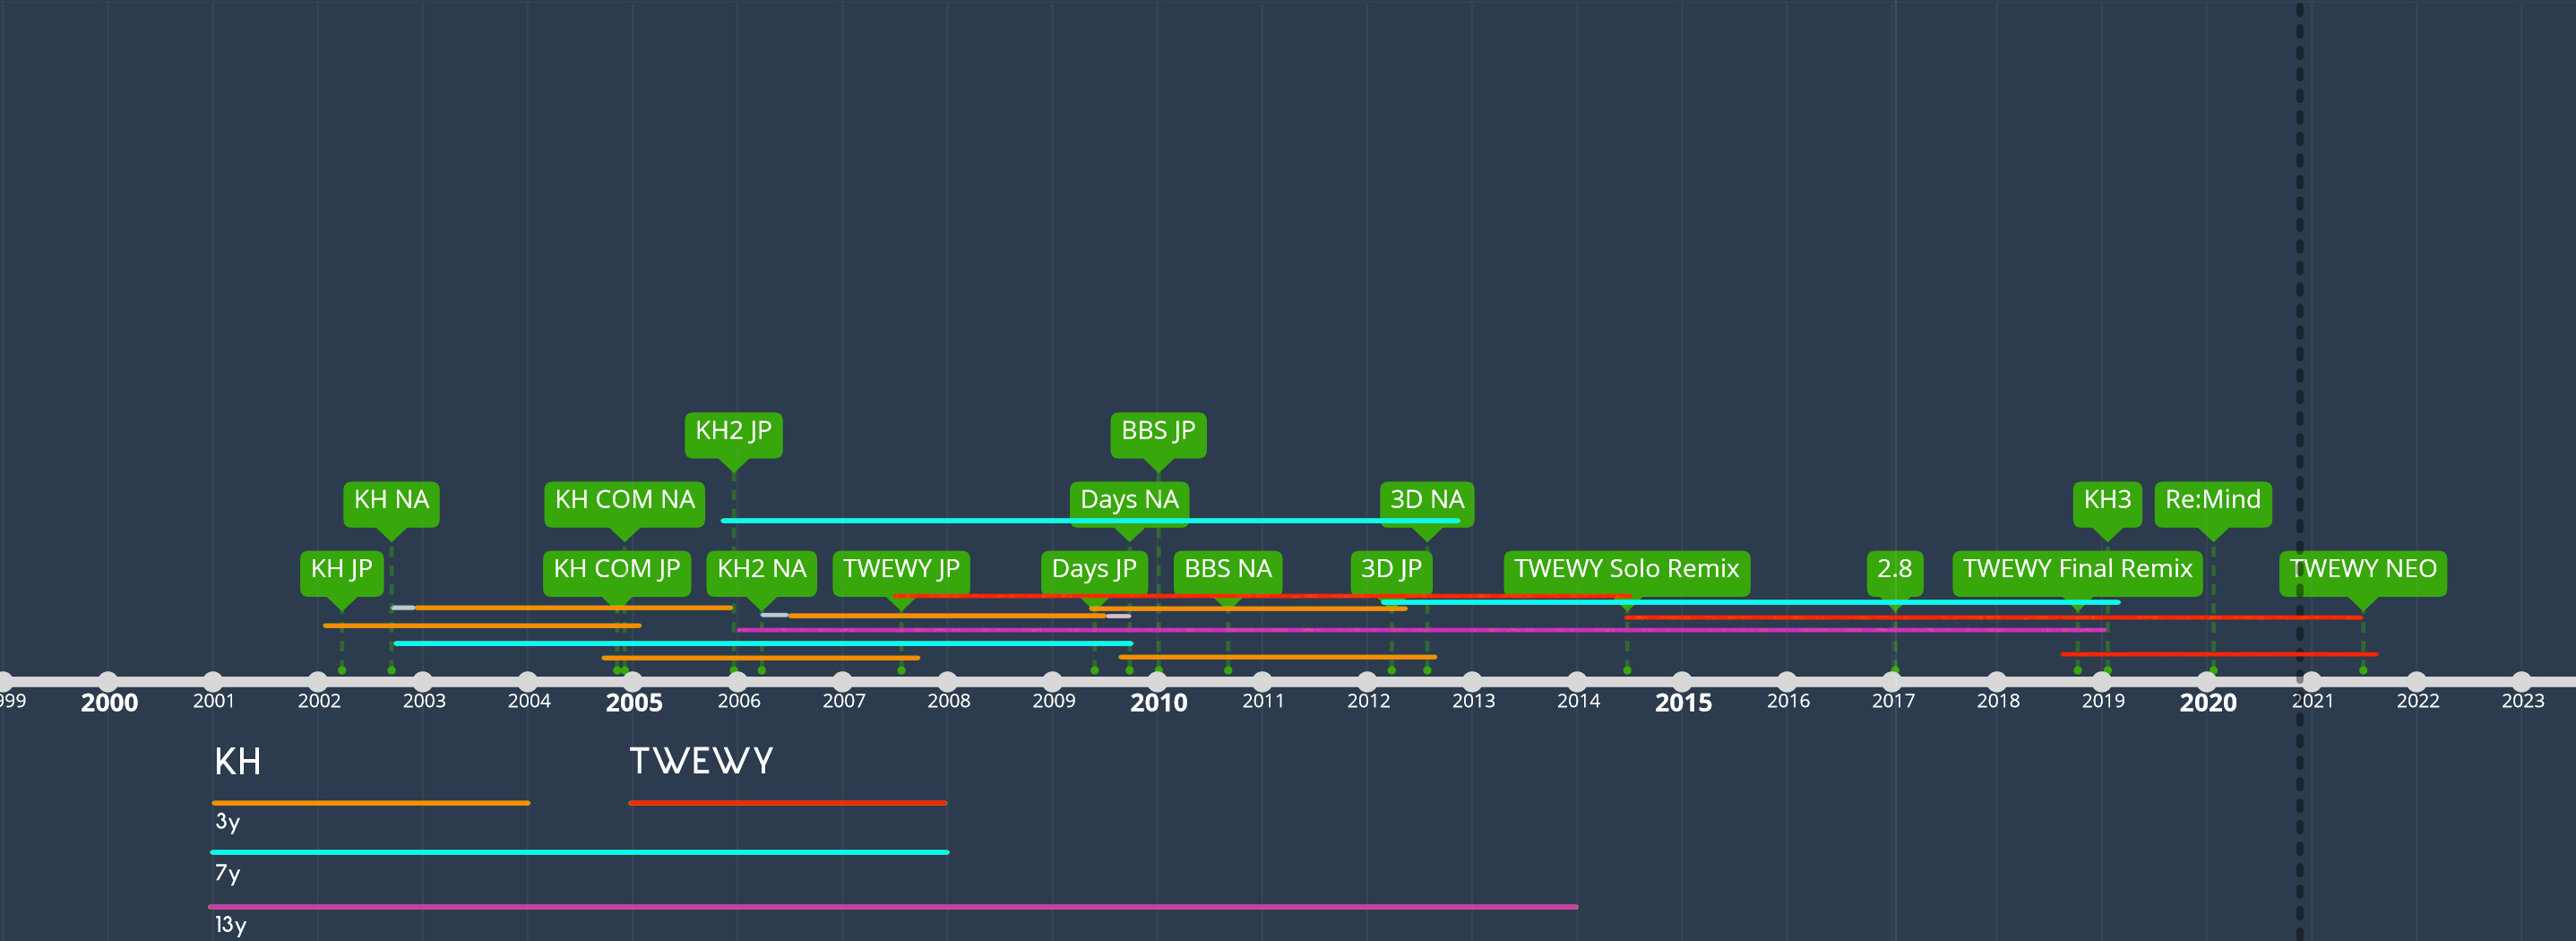Select the magenta legend line above 13y
This screenshot has width=2576, height=941.
894,907
